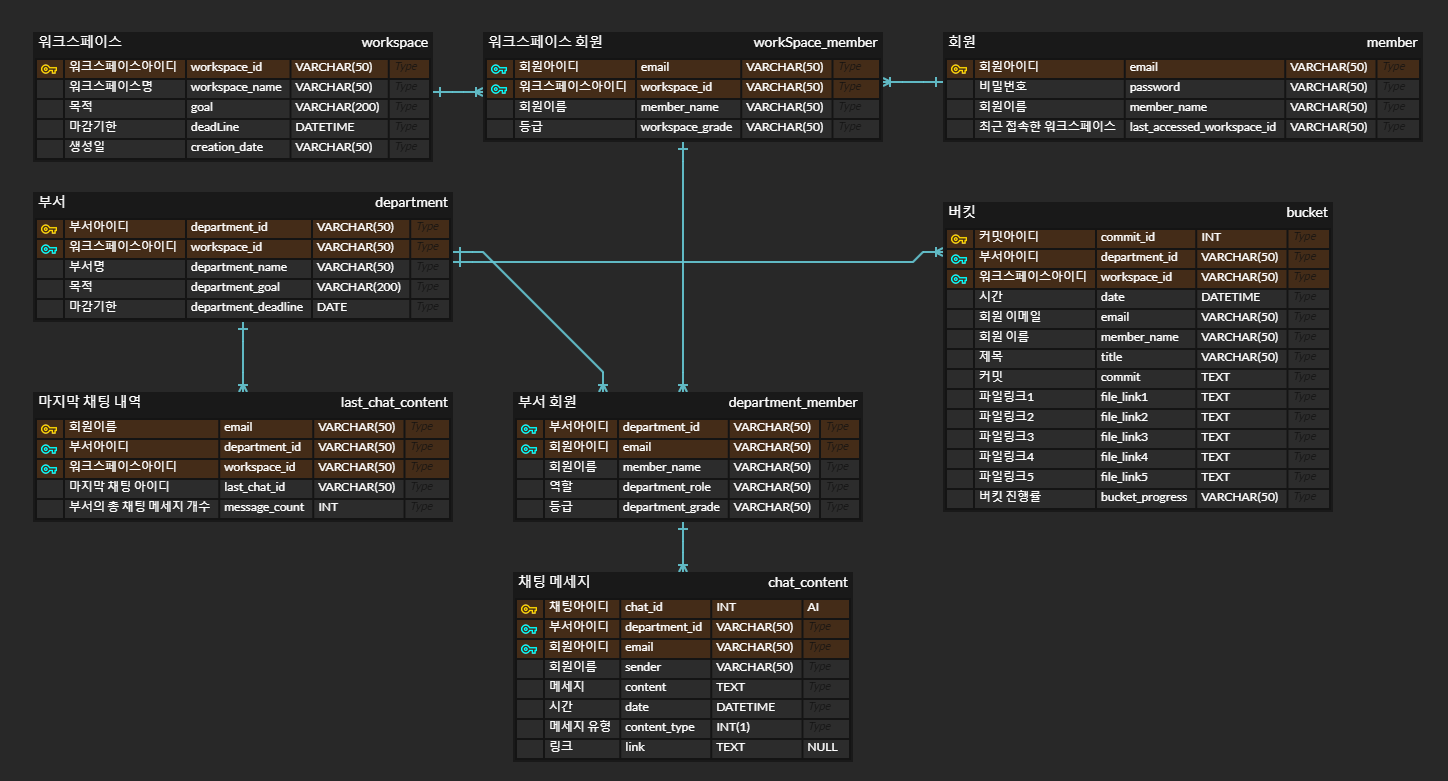
Task: Click the 'last_accessed_workspace_id' column cell
Action: (1205, 128)
